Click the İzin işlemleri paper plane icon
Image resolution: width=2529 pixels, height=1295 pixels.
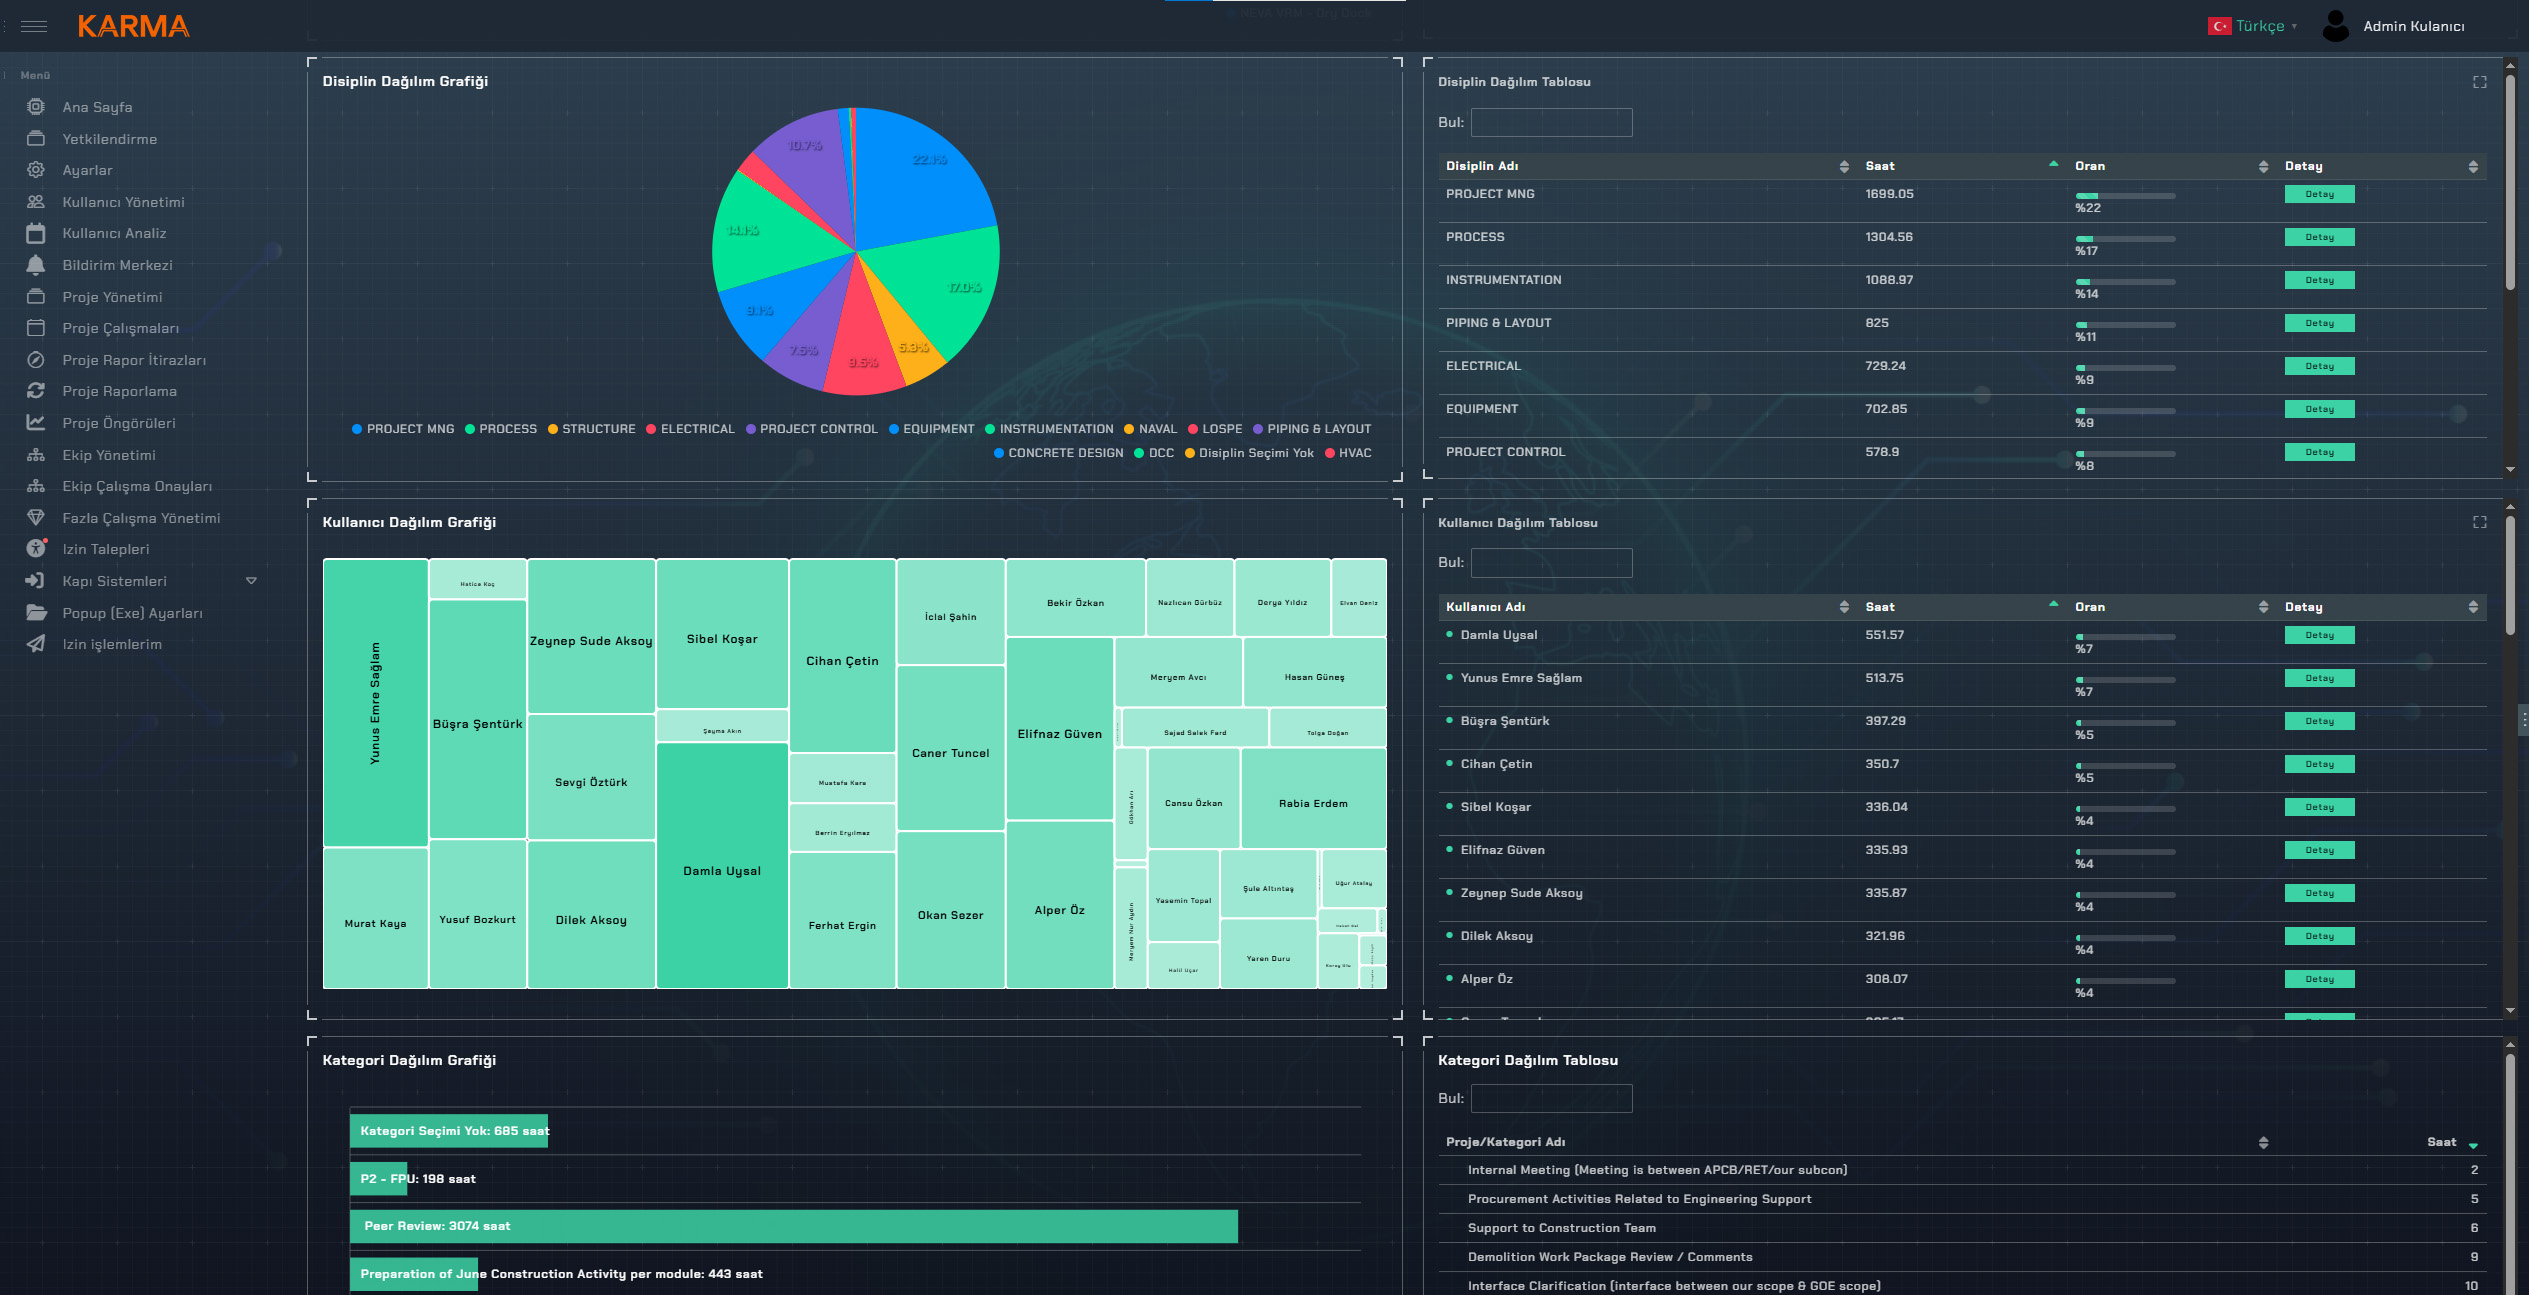coord(36,644)
